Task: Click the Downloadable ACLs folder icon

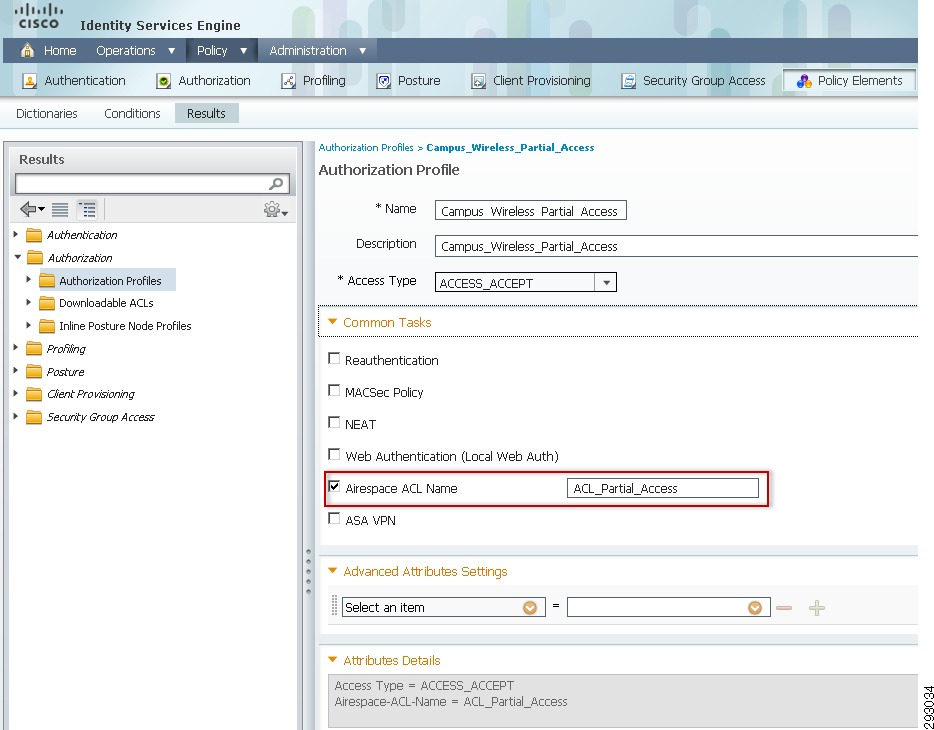Action: (x=47, y=303)
